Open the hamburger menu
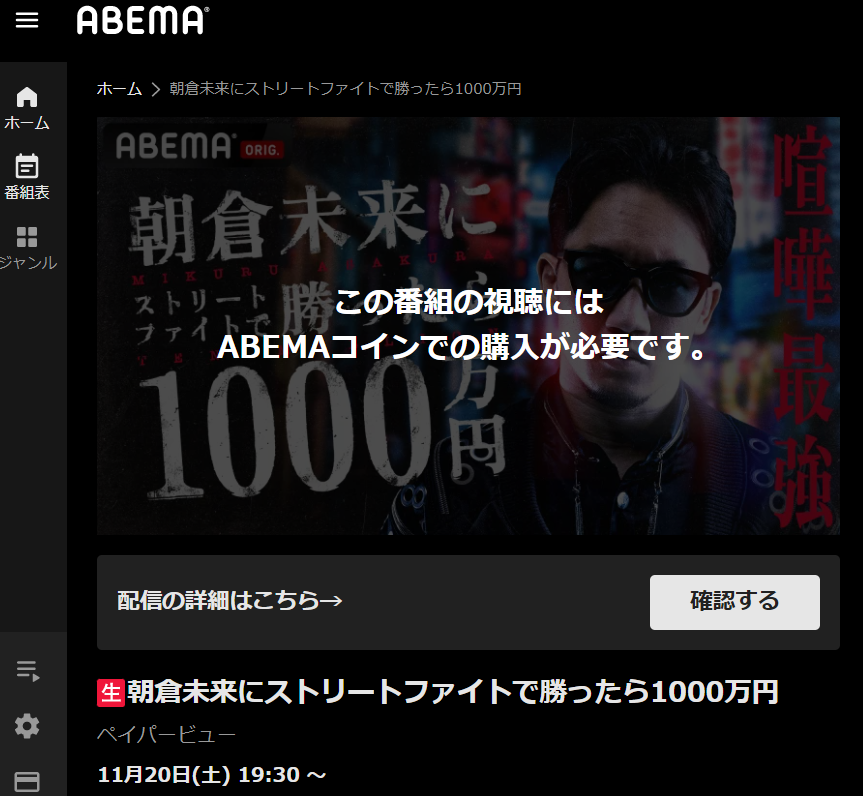Screen dimensions: 863x796 (26, 20)
